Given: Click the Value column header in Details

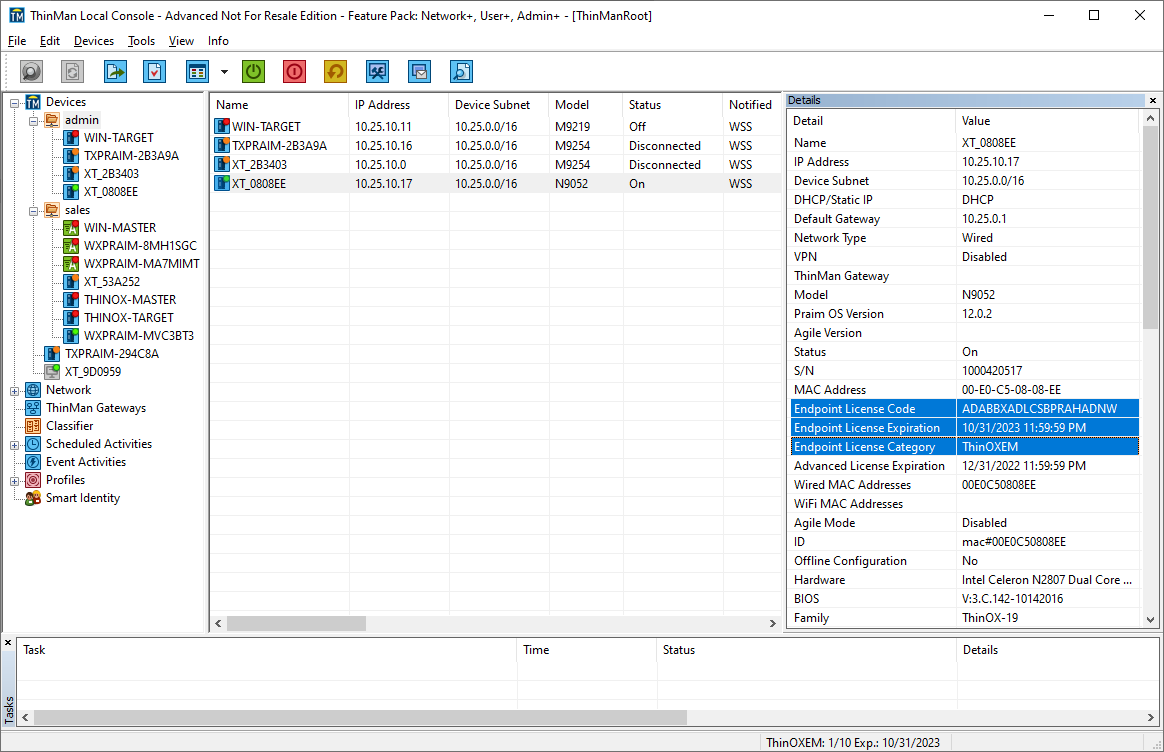Looking at the screenshot, I should pyautogui.click(x=1047, y=121).
